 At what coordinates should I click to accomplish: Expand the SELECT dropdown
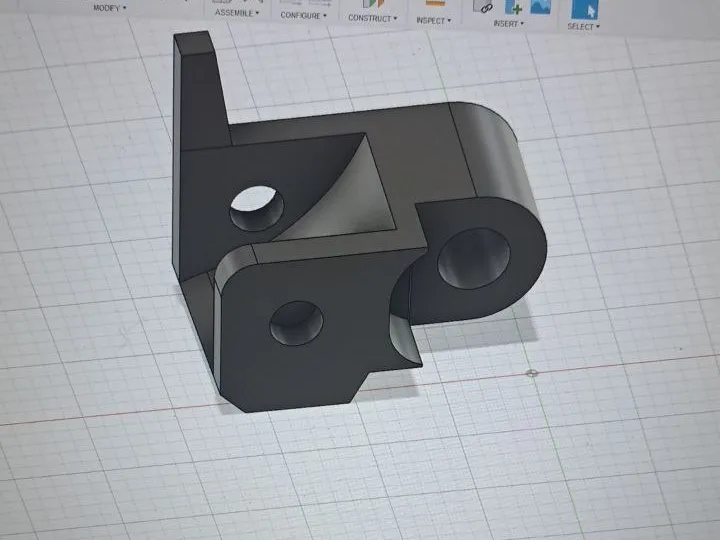[x=583, y=27]
